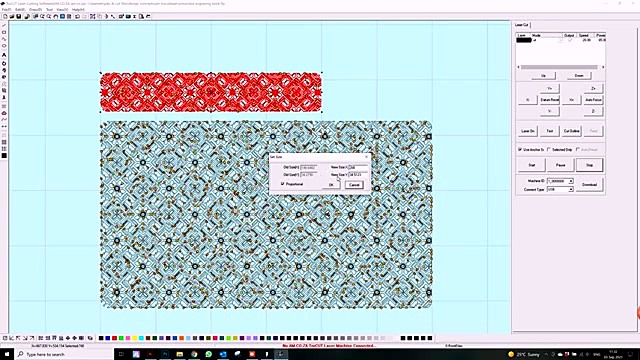The image size is (640, 360).
Task: Toggle the Use Anchor checkbox
Action: pyautogui.click(x=520, y=149)
